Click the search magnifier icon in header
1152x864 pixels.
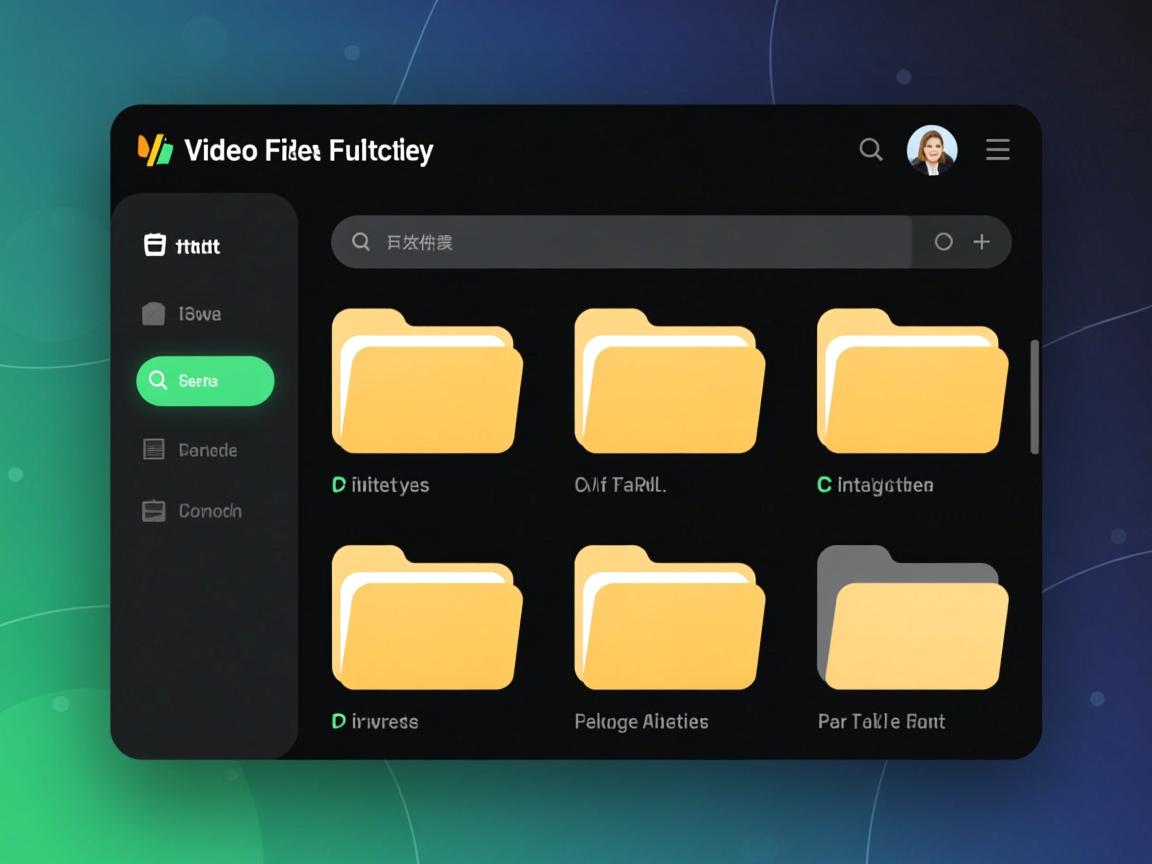click(x=871, y=150)
